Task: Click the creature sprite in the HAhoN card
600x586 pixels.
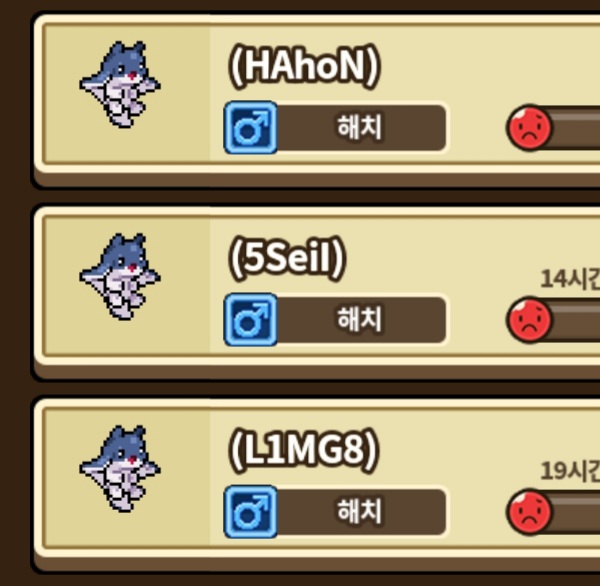Action: pos(120,85)
